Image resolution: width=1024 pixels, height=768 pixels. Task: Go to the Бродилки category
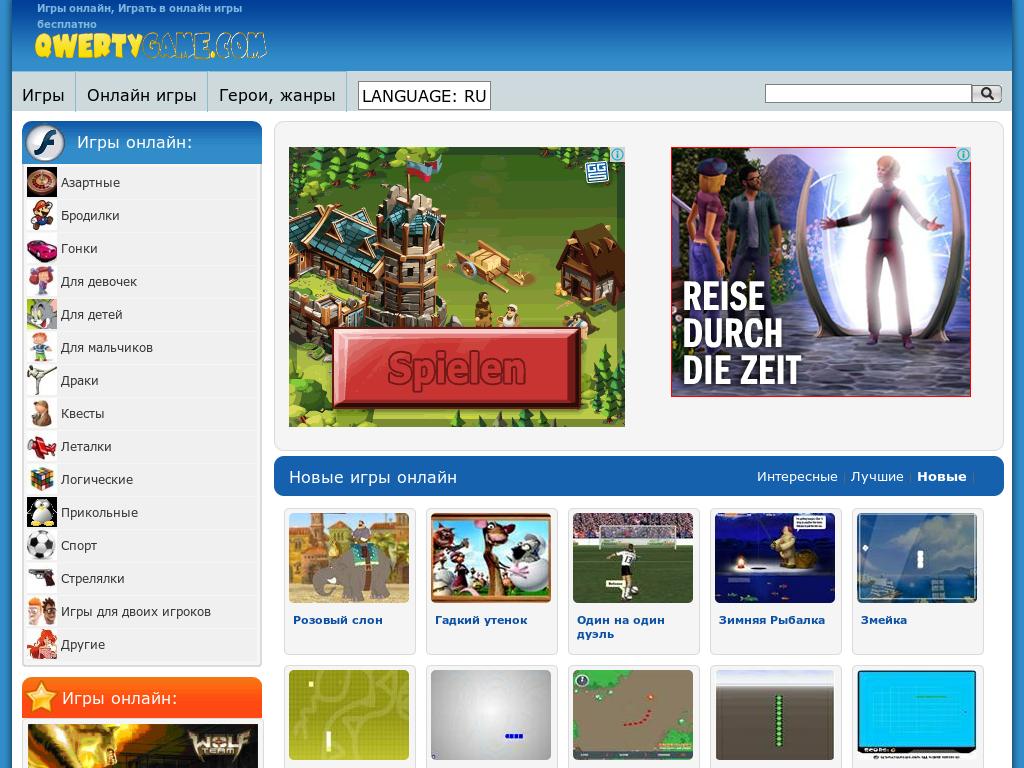pos(90,216)
